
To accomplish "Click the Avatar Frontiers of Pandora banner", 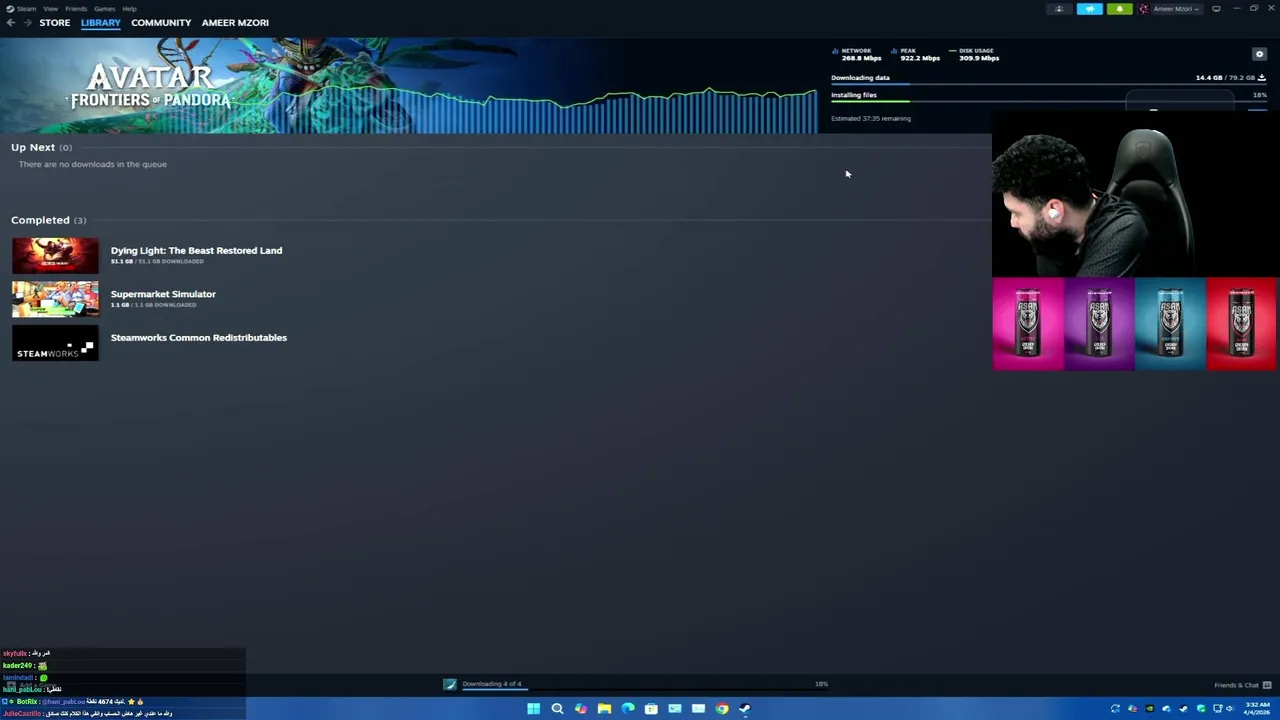I will click(408, 86).
